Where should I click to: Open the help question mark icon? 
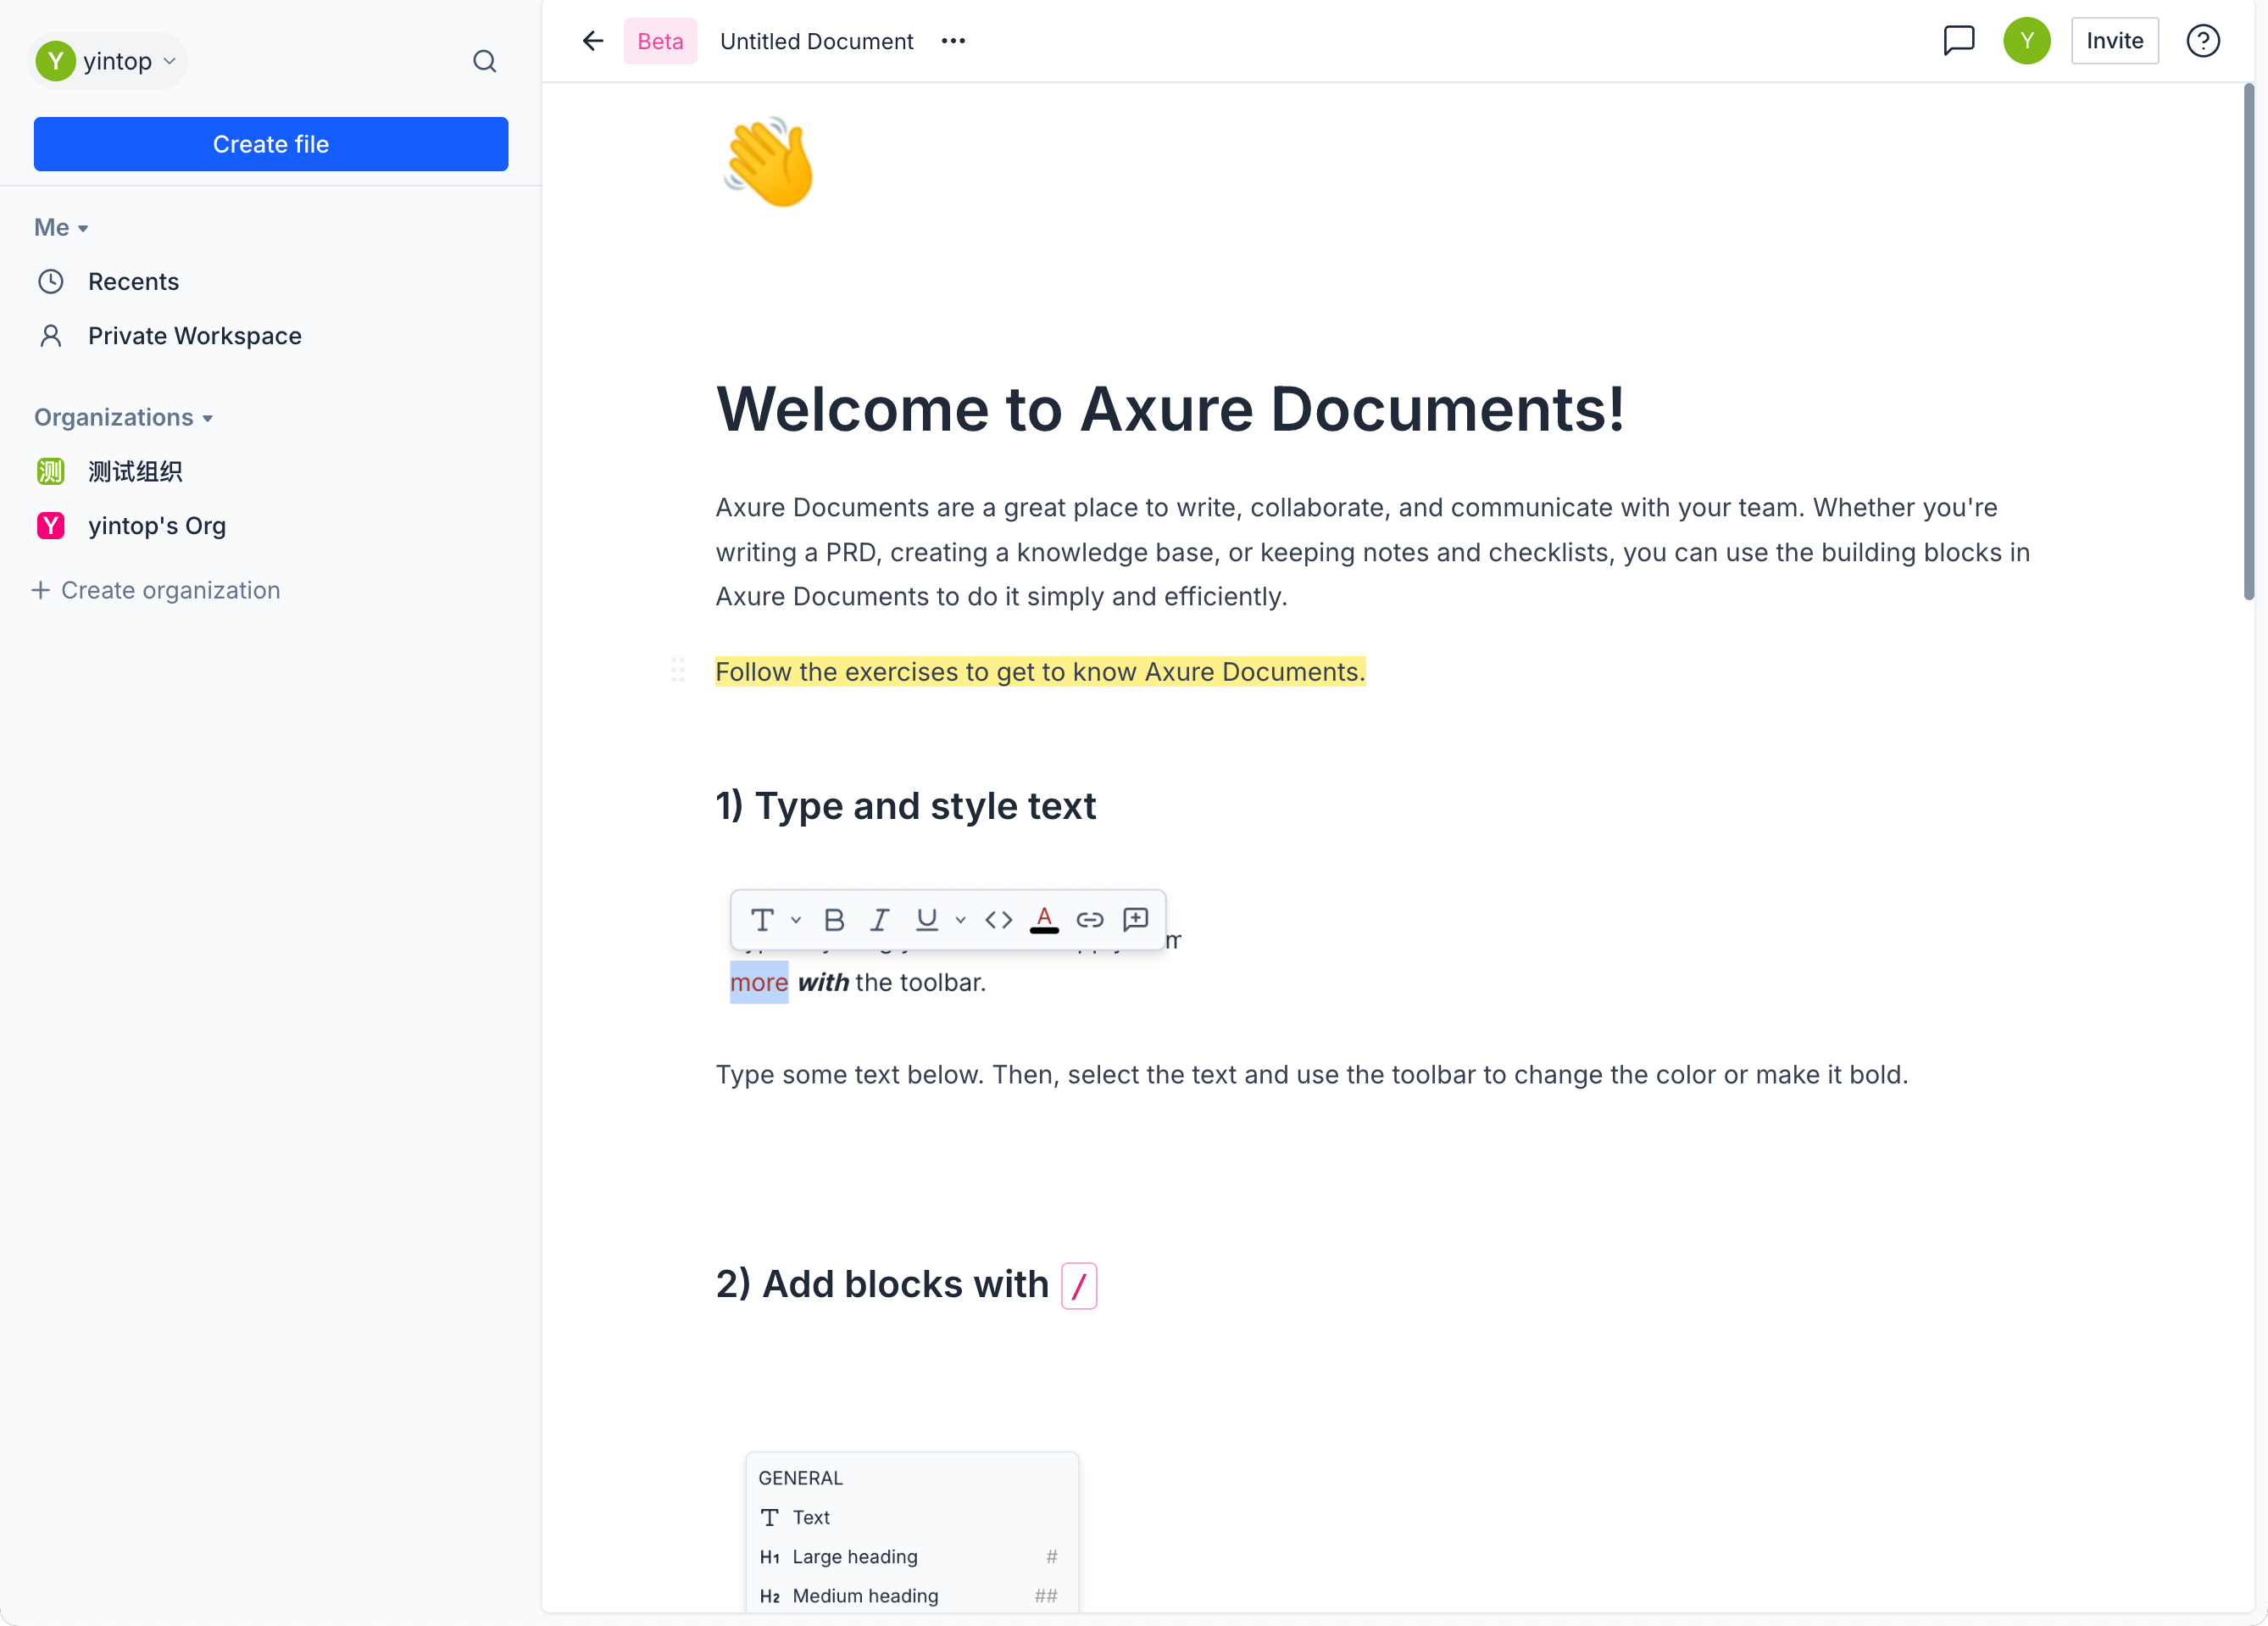pyautogui.click(x=2203, y=41)
